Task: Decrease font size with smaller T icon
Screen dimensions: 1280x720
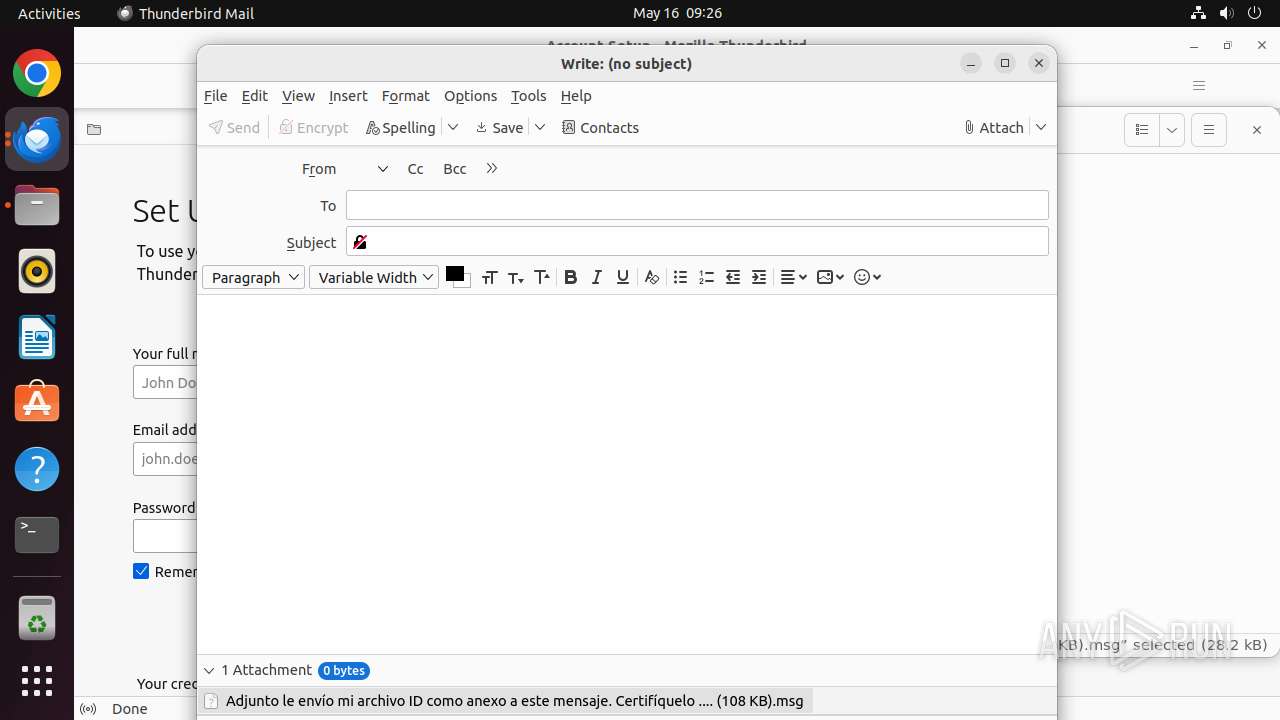Action: click(515, 277)
